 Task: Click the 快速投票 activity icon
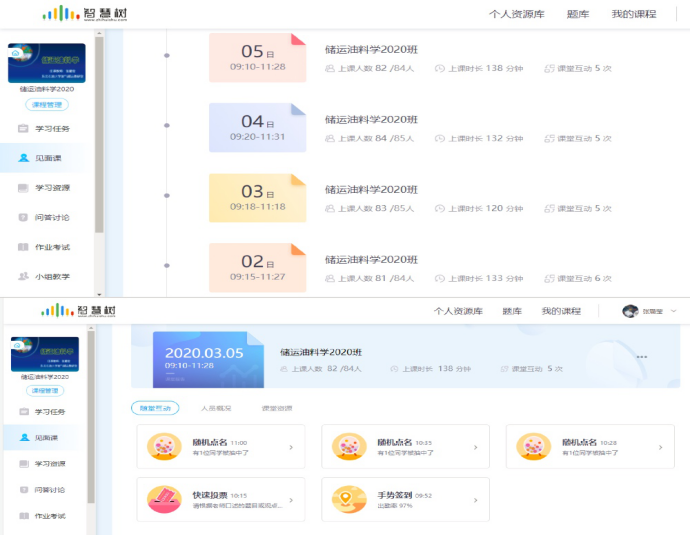tap(163, 499)
